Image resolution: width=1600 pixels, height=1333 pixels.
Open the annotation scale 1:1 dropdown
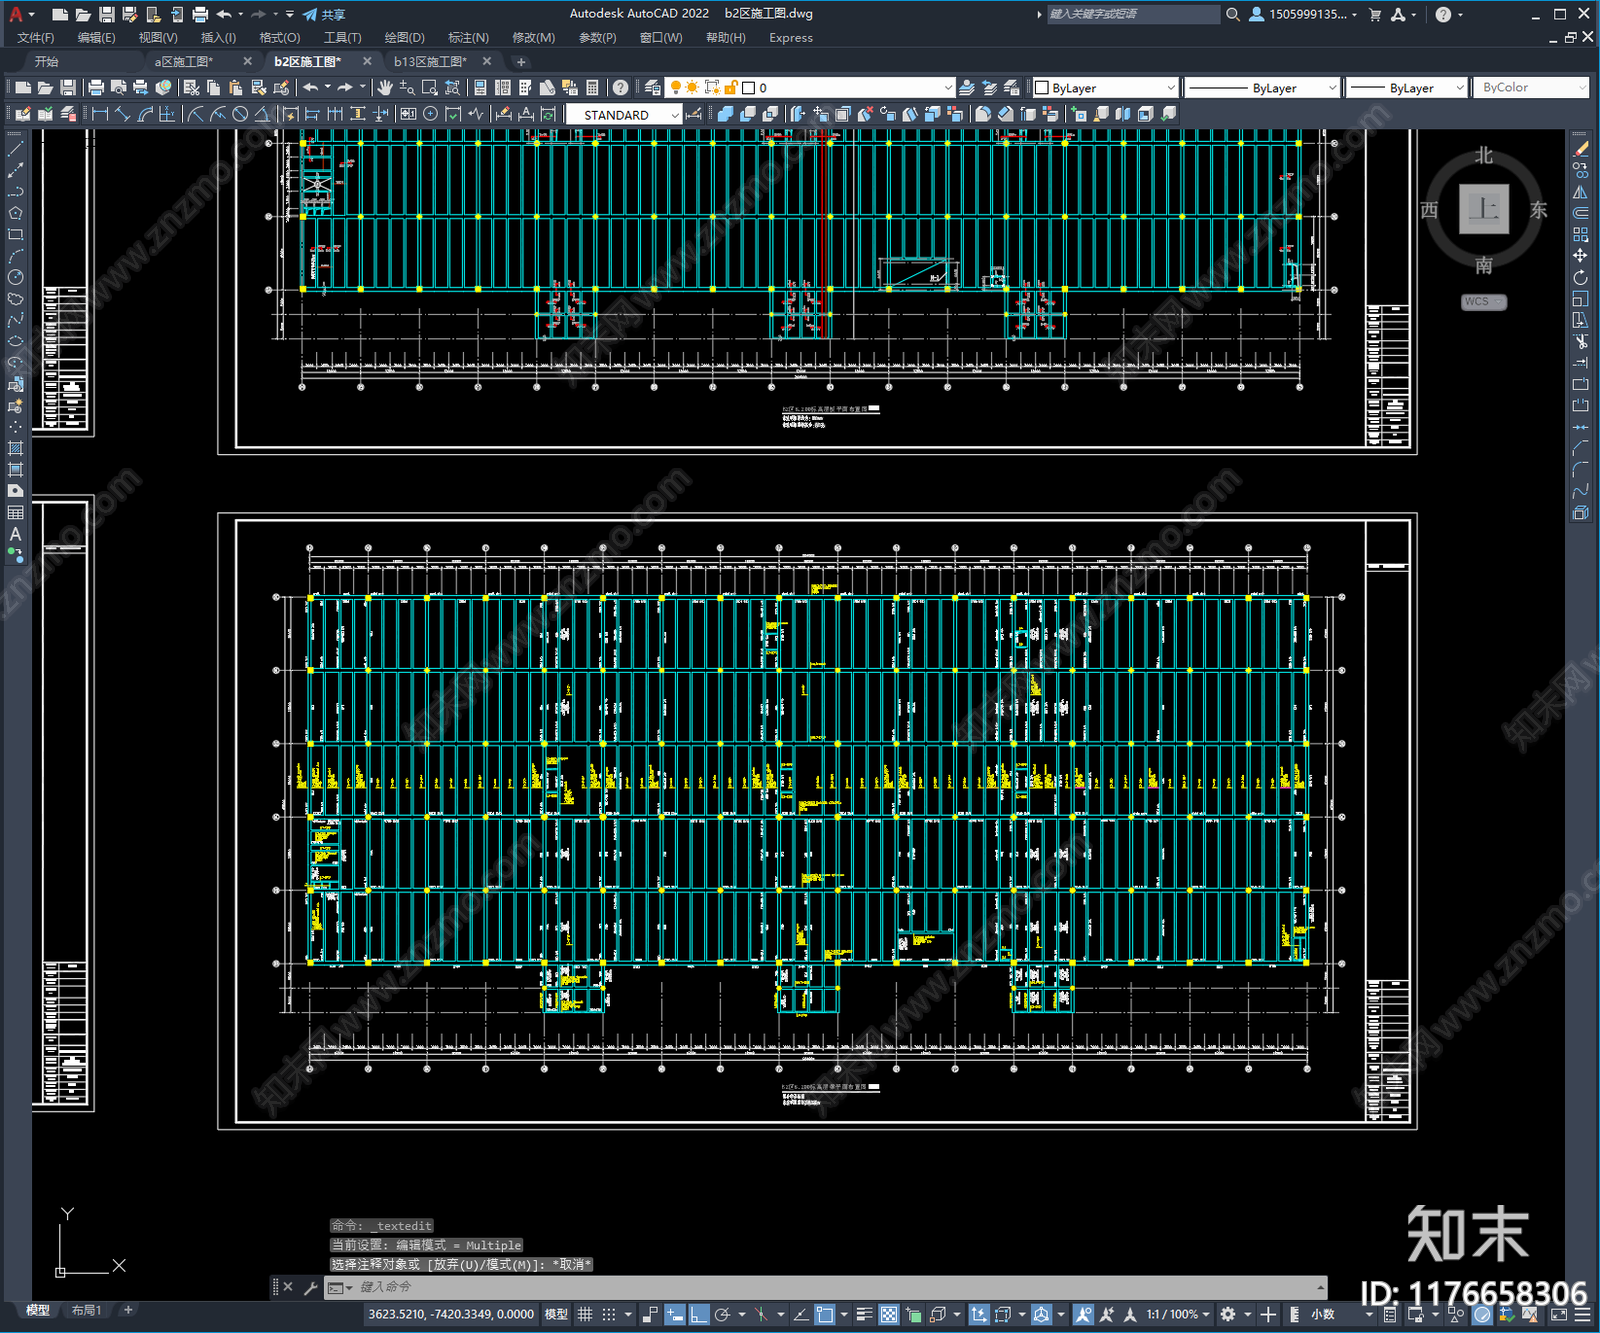(x=1177, y=1314)
